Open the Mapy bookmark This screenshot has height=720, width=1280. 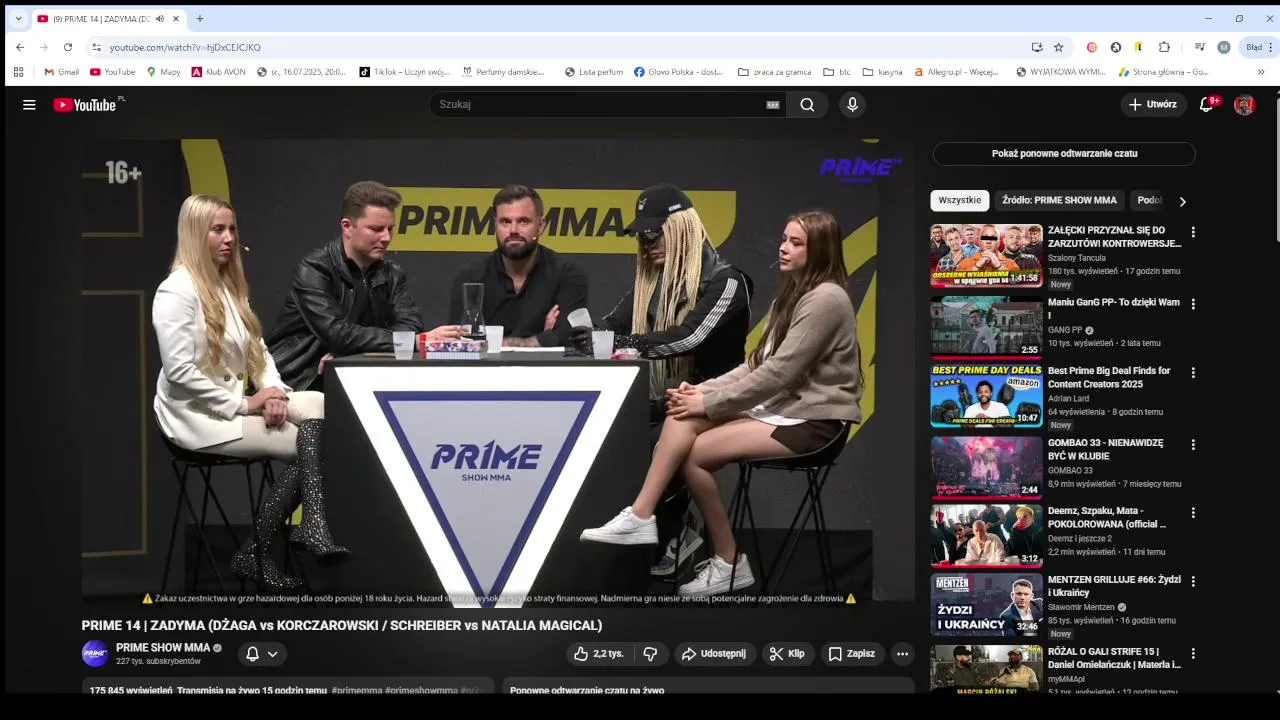pyautogui.click(x=163, y=72)
